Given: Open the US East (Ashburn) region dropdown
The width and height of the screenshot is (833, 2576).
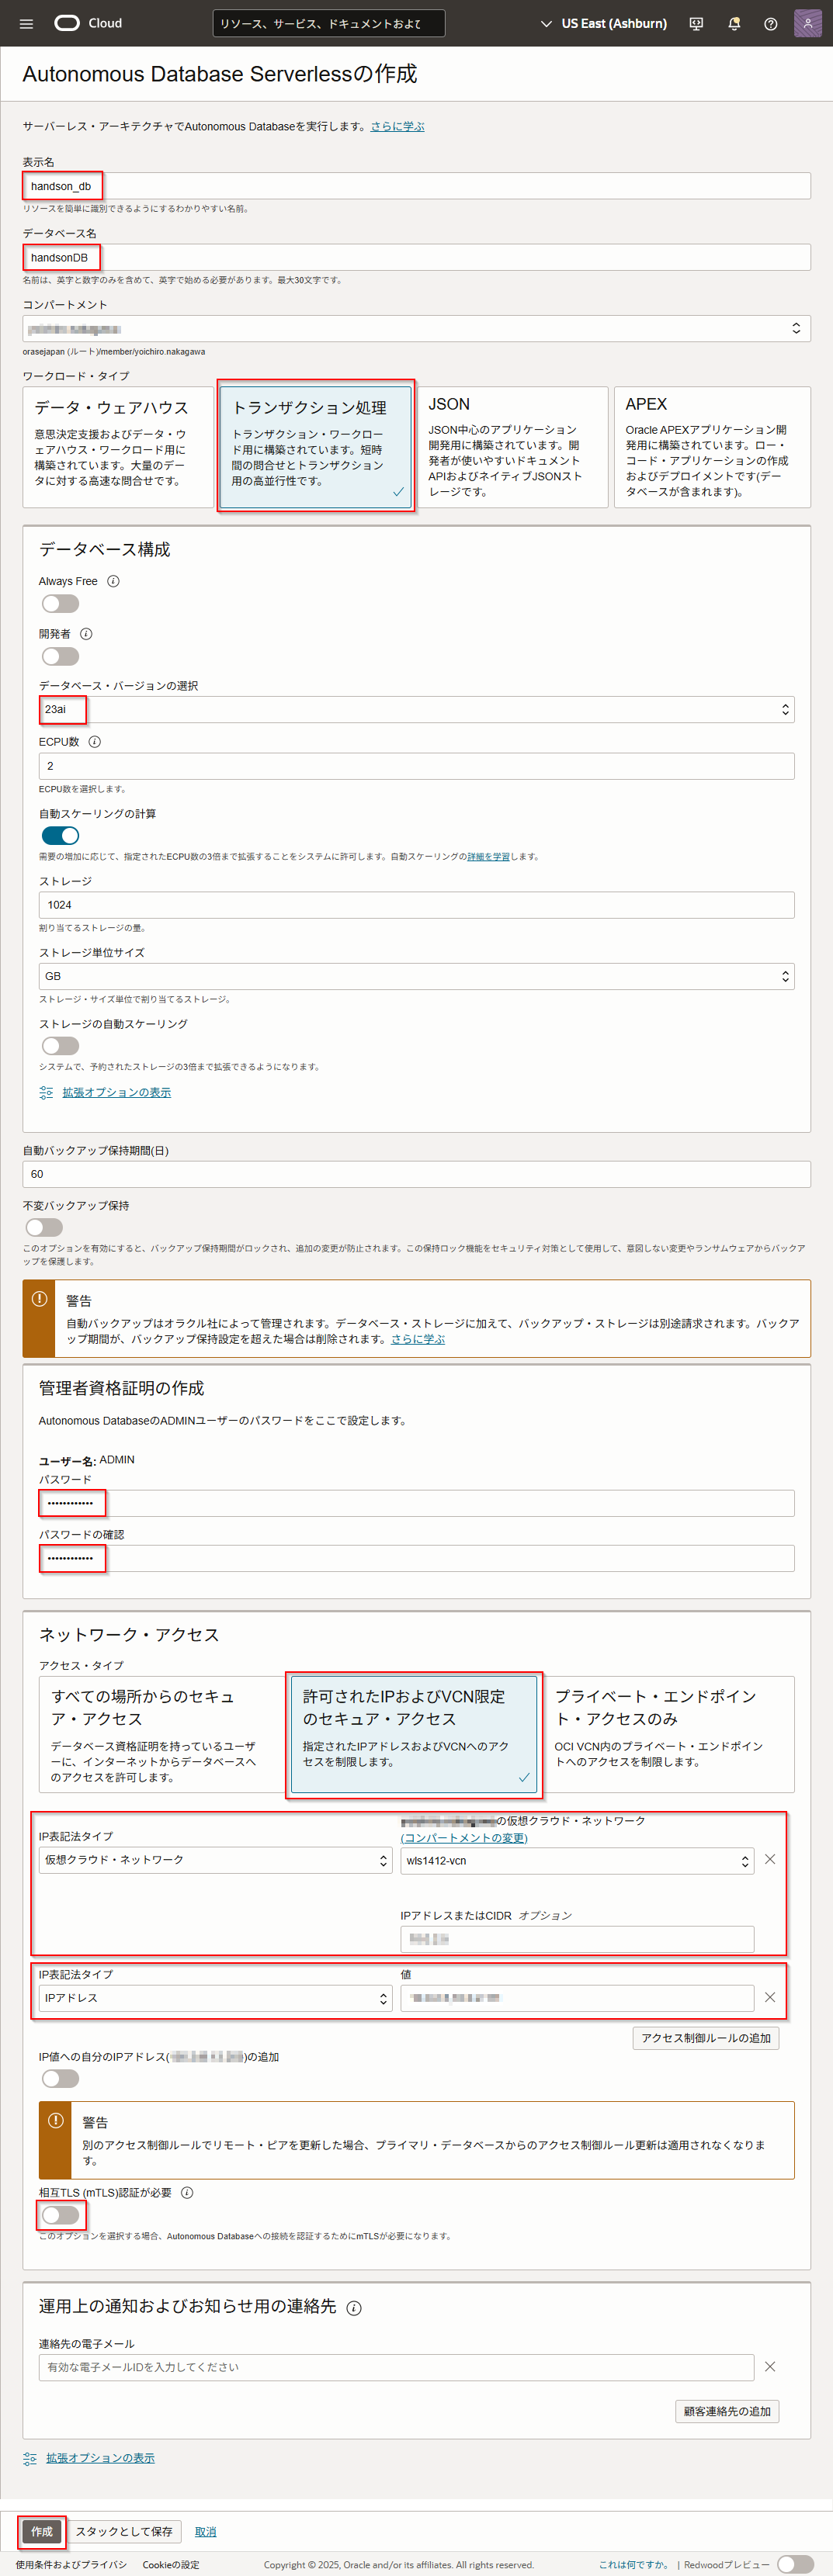Looking at the screenshot, I should coord(604,23).
